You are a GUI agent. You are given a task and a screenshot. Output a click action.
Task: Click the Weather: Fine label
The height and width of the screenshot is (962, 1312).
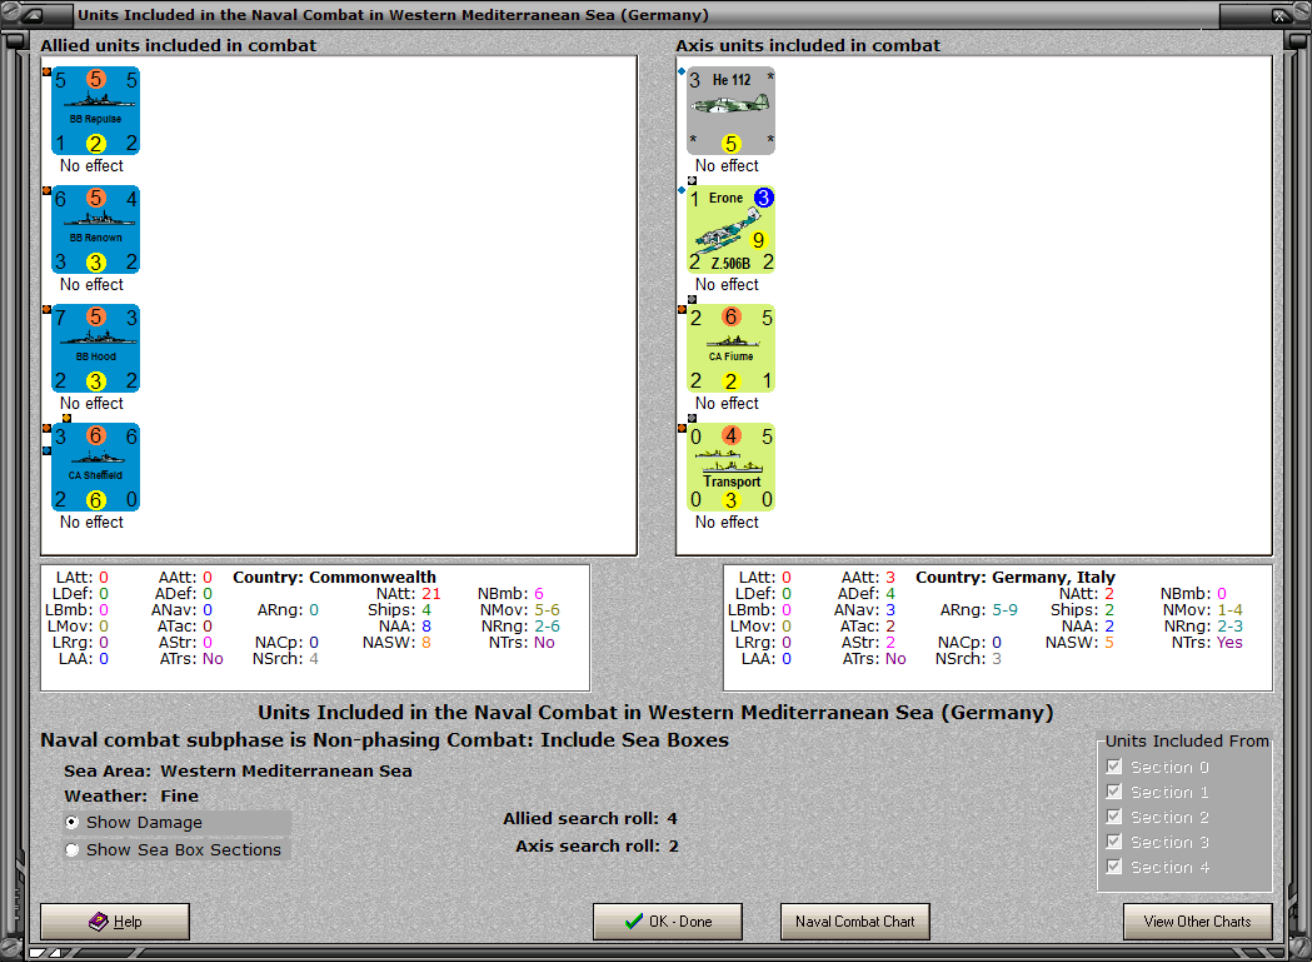tap(131, 796)
